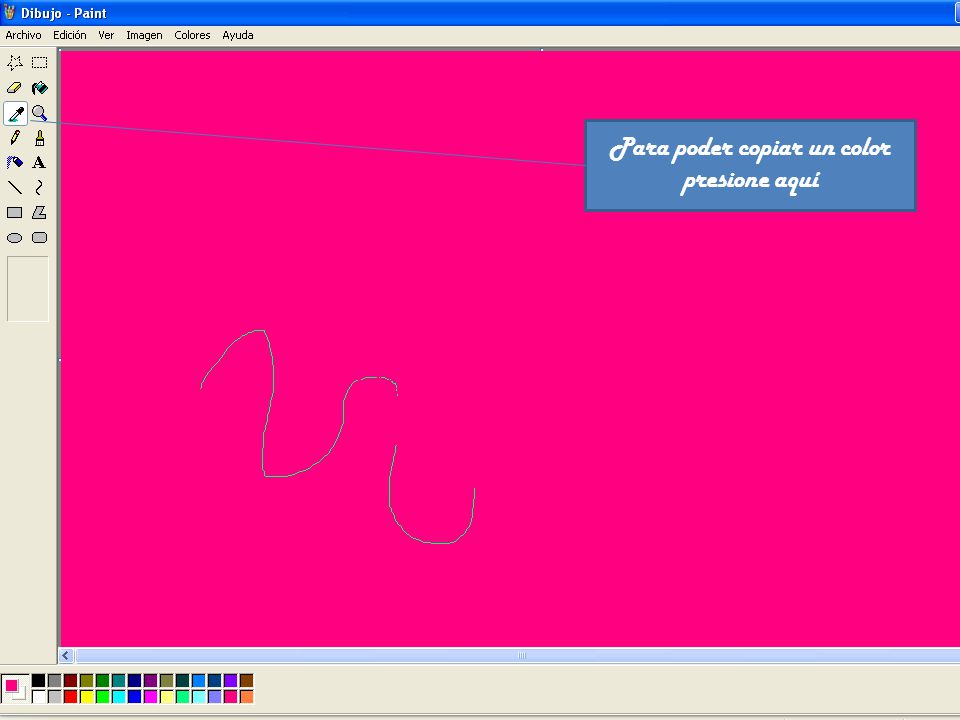Choose the lime bright green swatch
This screenshot has height=720, width=960.
[102, 696]
